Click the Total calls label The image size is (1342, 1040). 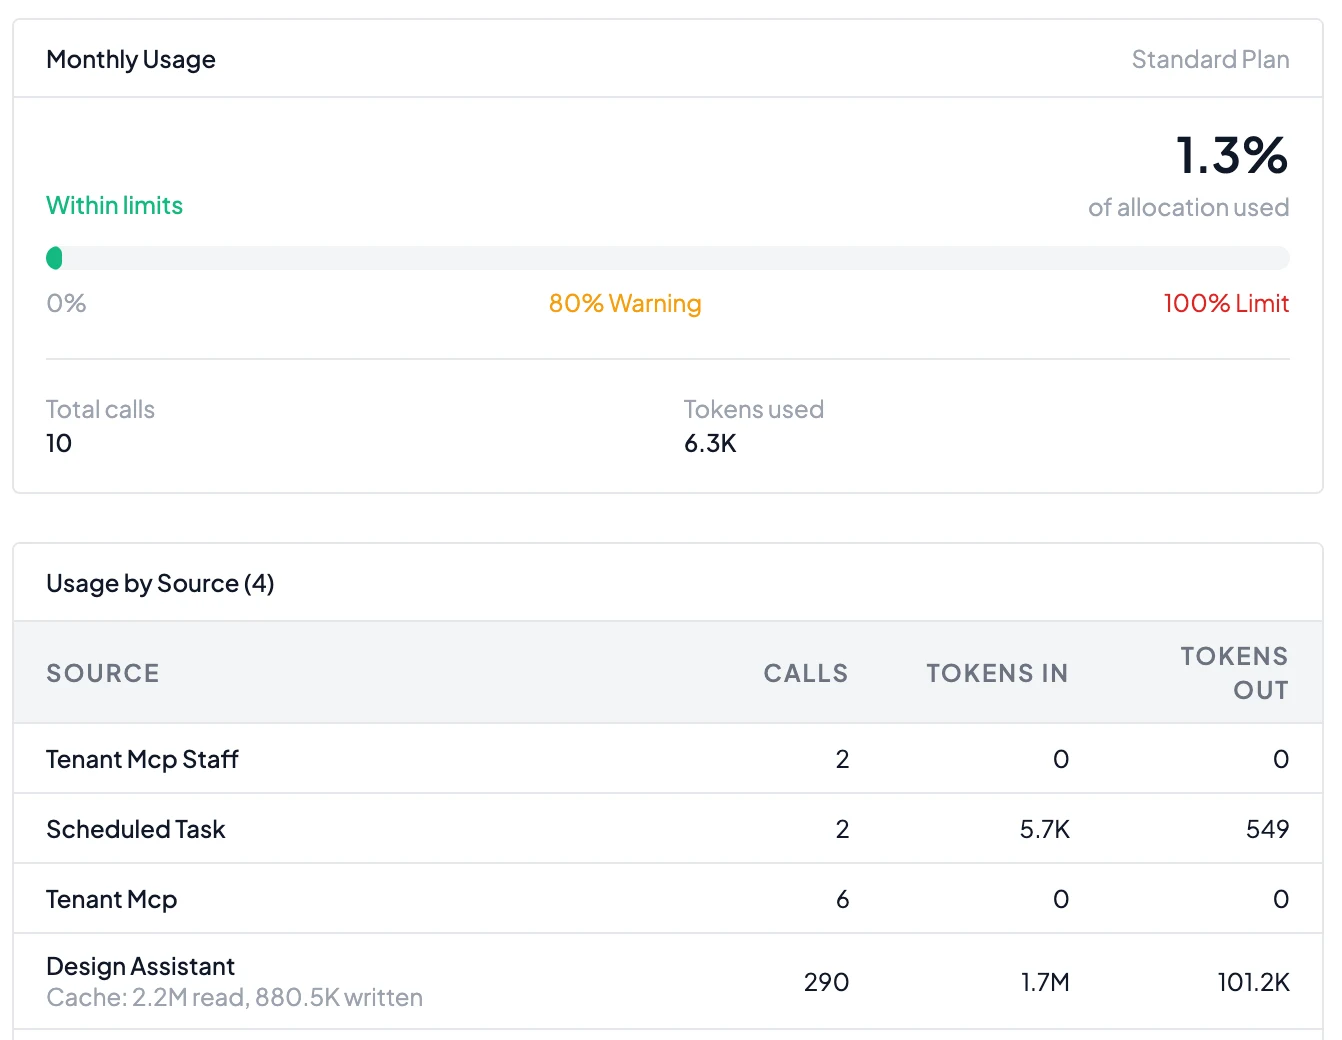(100, 409)
